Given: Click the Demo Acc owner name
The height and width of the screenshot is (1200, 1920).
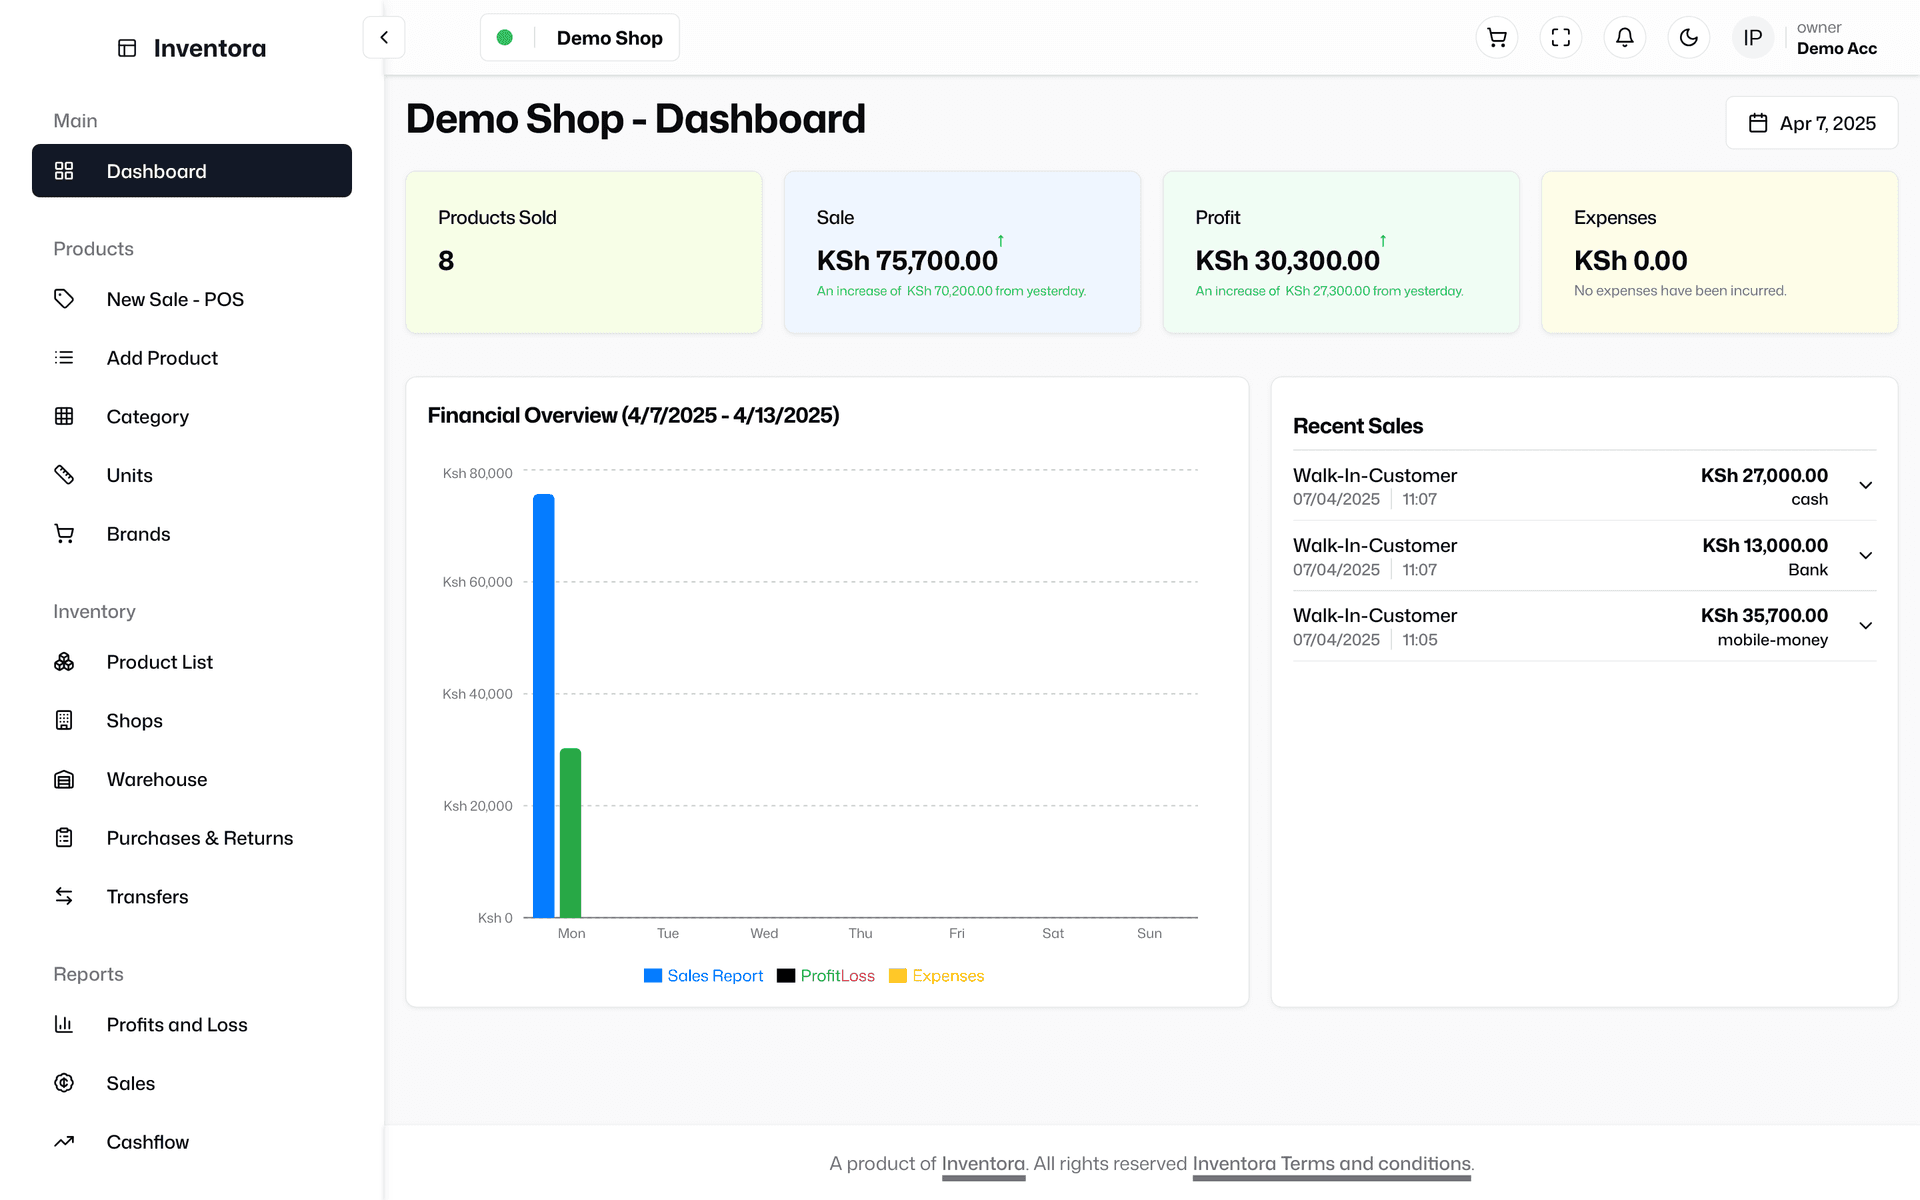Looking at the screenshot, I should tap(1837, 48).
